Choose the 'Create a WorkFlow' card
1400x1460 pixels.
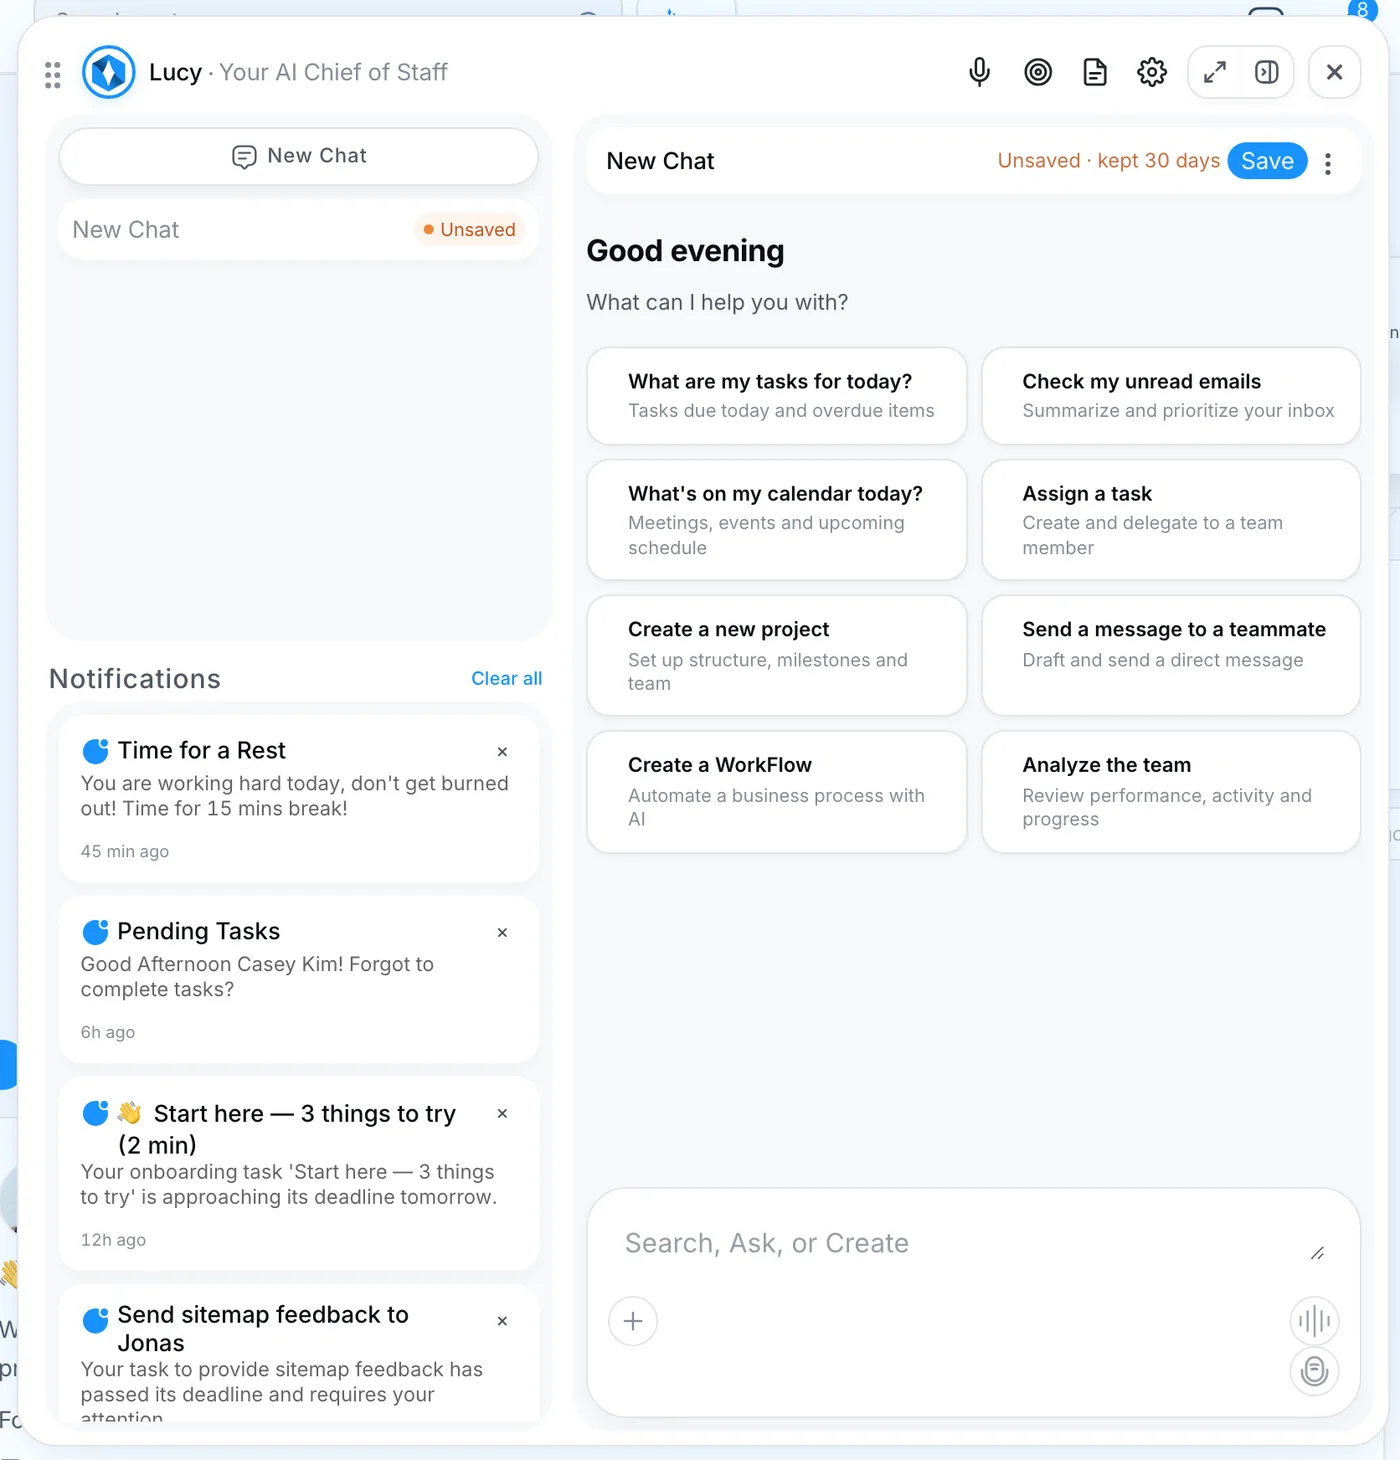click(777, 792)
